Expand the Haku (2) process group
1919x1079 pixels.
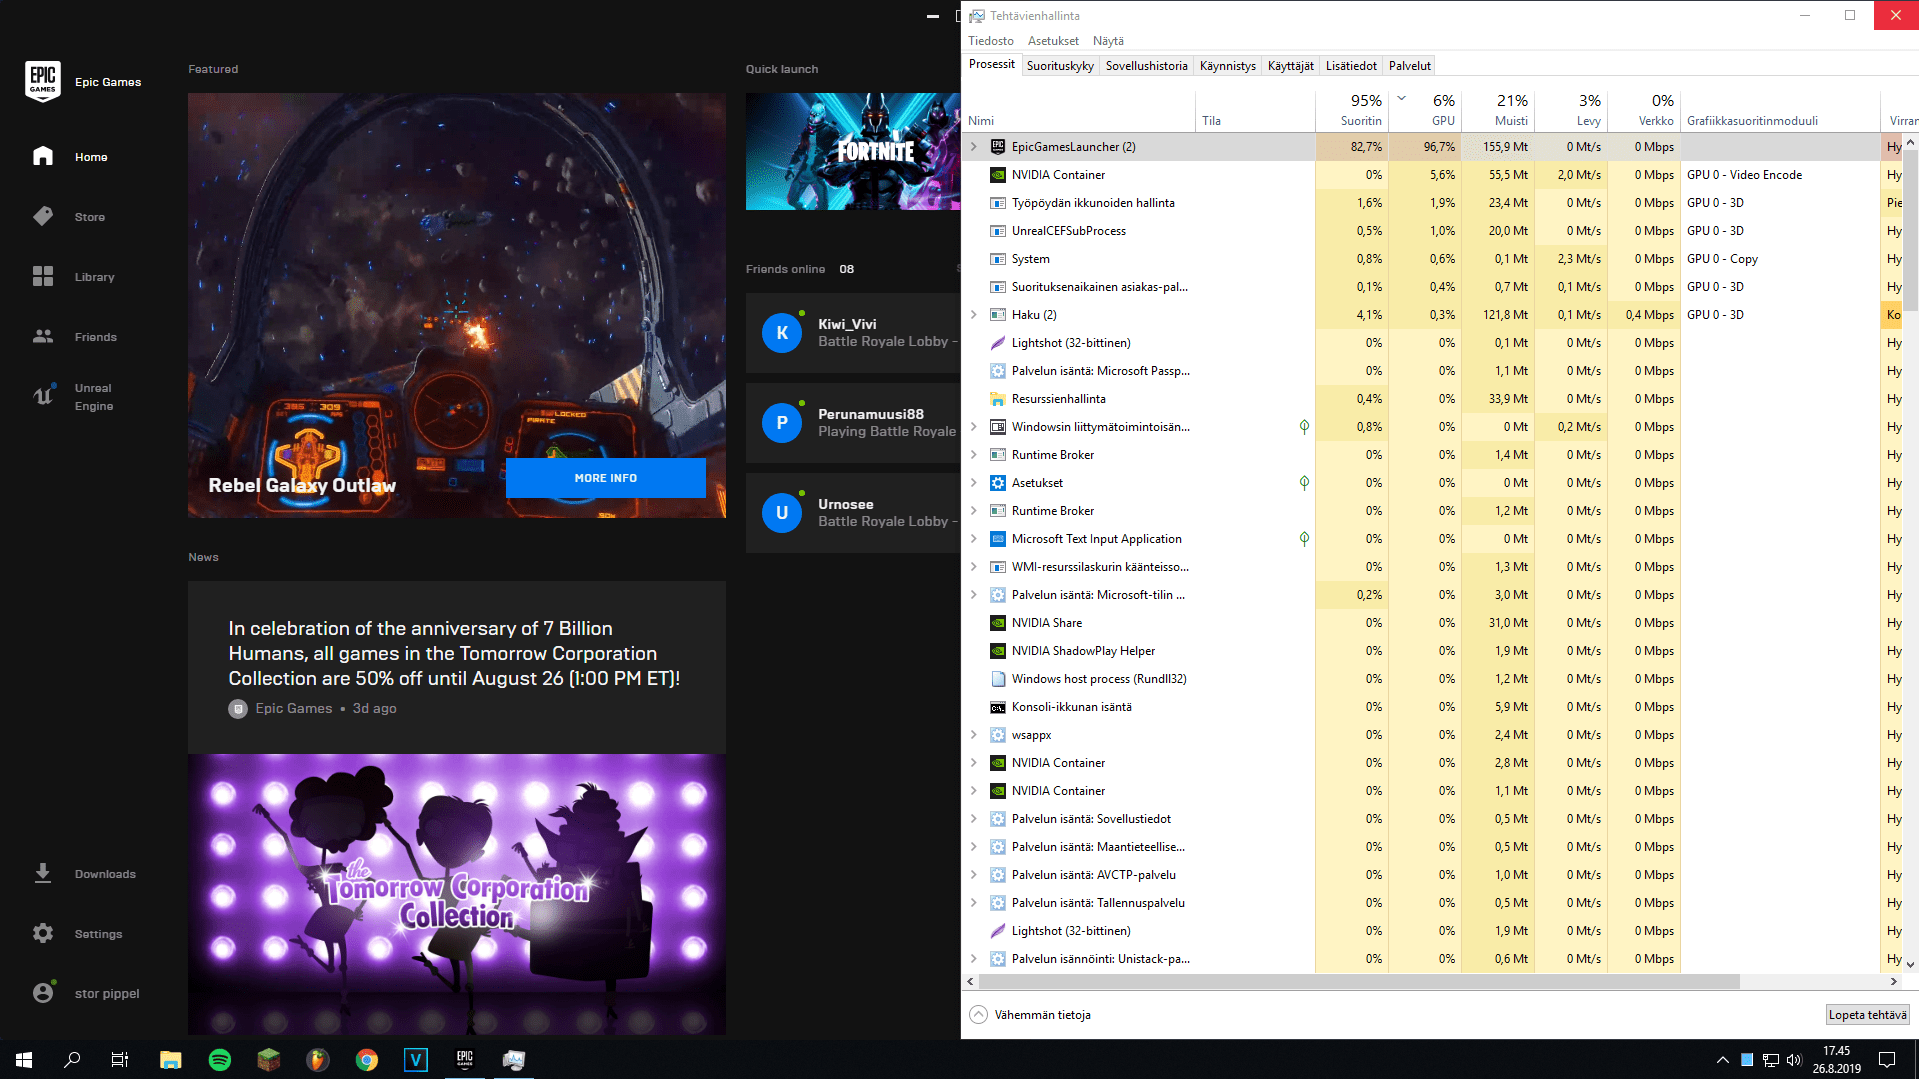(x=974, y=314)
